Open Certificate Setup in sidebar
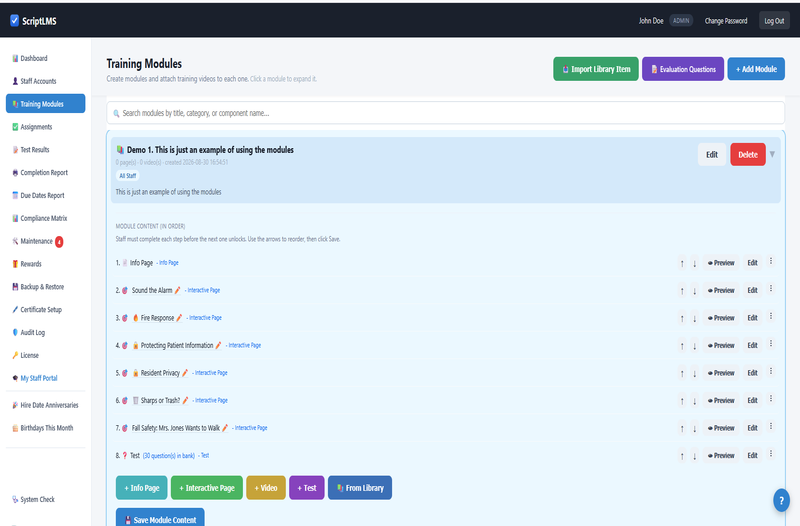The image size is (800, 526). point(45,310)
